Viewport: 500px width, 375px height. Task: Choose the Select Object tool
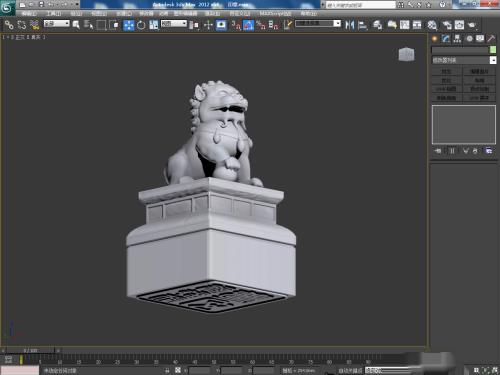(x=76, y=25)
